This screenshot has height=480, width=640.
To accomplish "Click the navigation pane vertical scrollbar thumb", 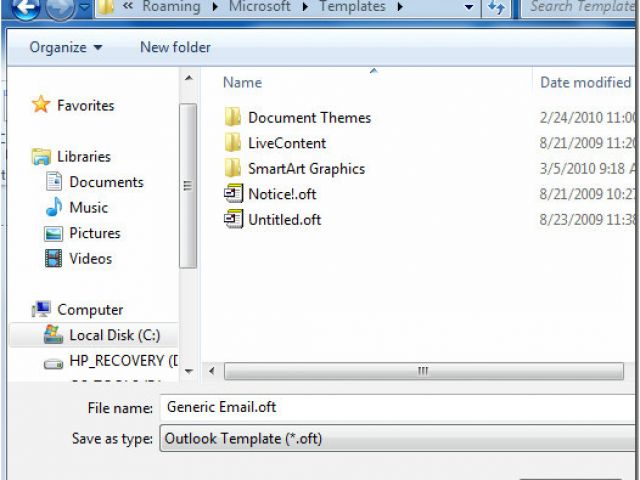I will tap(188, 186).
